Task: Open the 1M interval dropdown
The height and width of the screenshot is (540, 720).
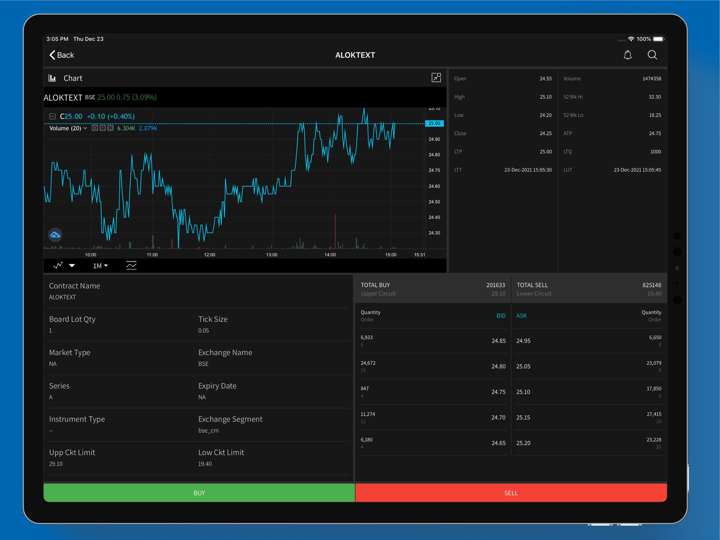Action: (99, 265)
